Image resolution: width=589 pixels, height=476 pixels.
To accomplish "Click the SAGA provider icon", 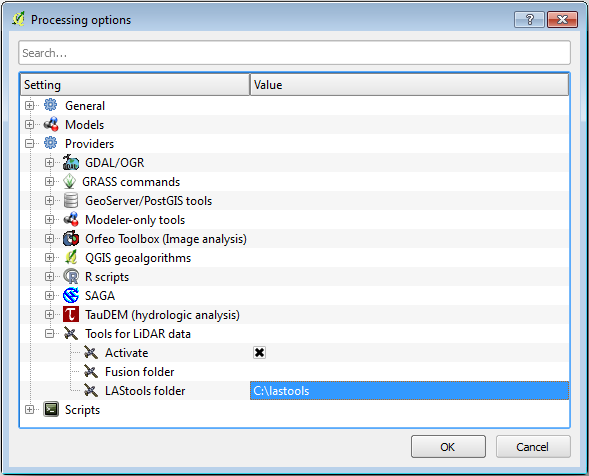I will [71, 295].
